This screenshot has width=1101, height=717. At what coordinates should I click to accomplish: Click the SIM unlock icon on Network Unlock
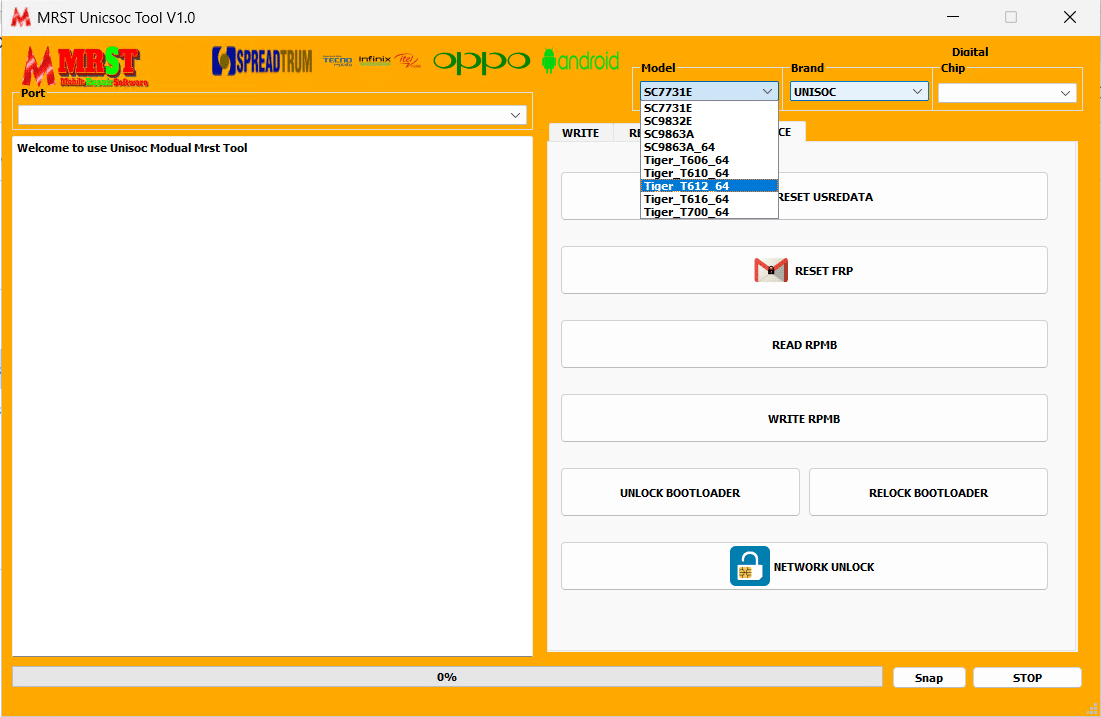750,566
